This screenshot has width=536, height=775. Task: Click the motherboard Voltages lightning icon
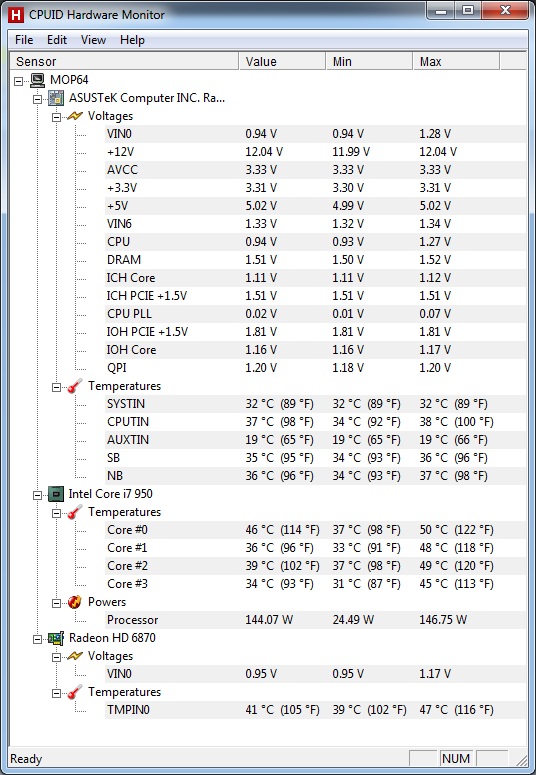[x=75, y=116]
